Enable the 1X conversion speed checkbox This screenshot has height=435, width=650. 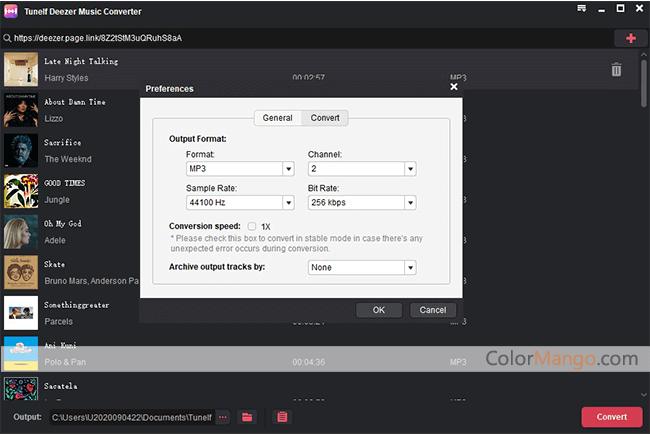(x=252, y=226)
